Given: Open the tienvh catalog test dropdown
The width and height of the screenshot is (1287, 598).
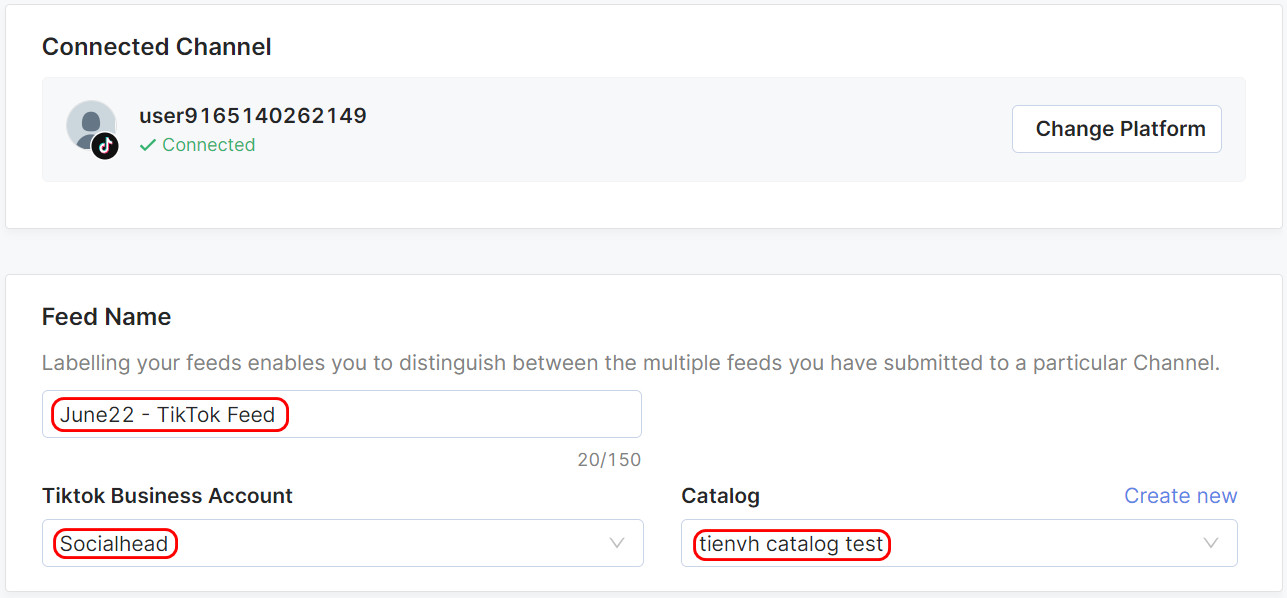Looking at the screenshot, I should (x=959, y=543).
